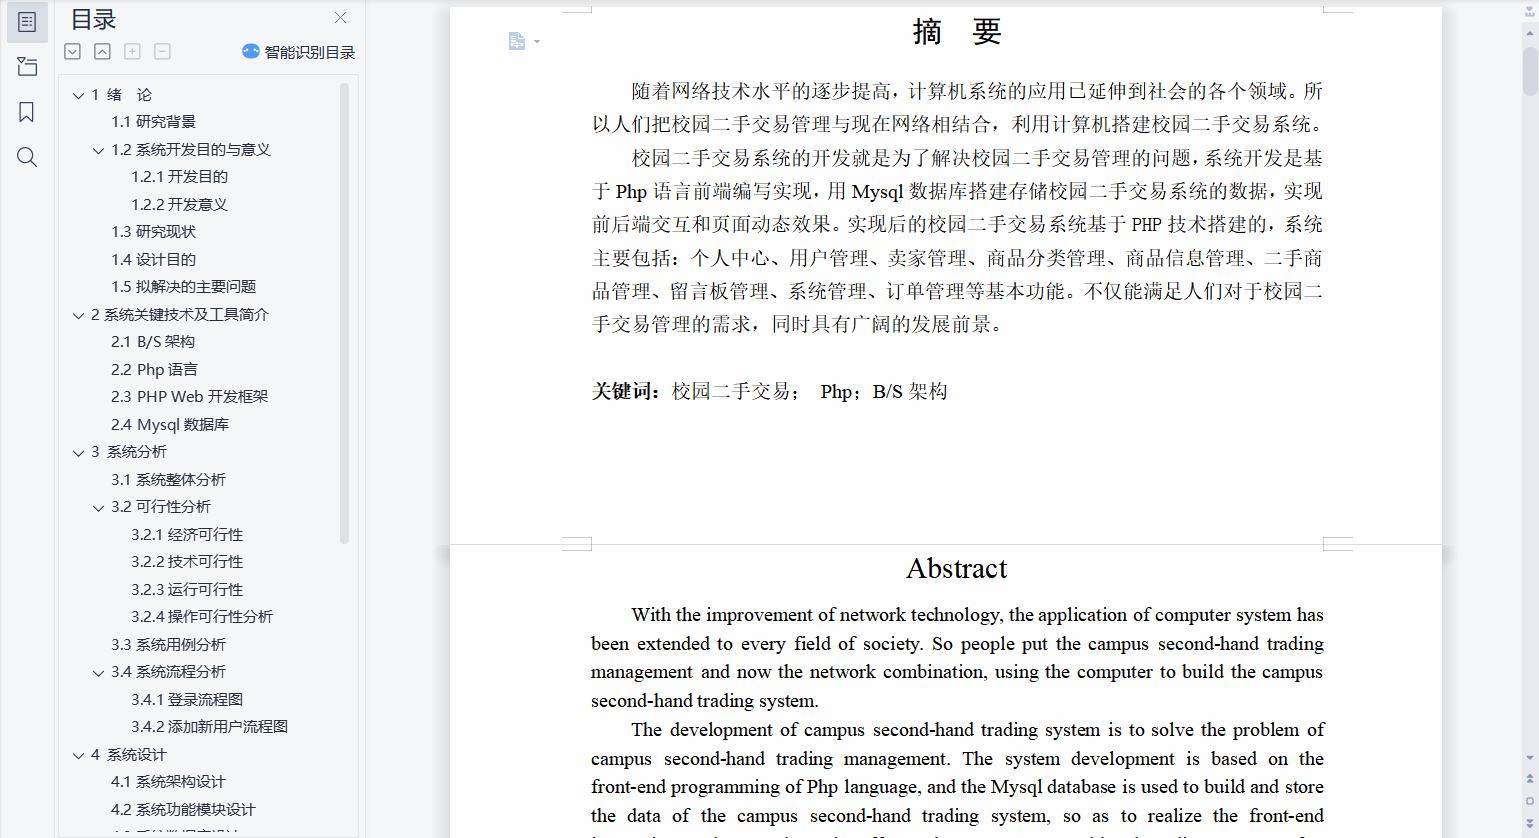Viewport: 1539px width, 838px height.
Task: Go to 1.2.1 开发目的
Action: 179,177
